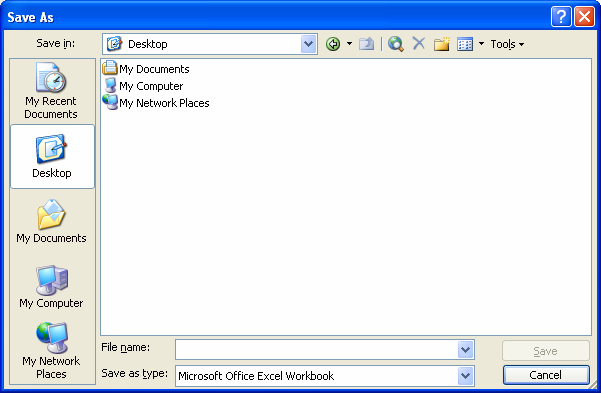
Task: Open My Computer from the places bar
Action: pyautogui.click(x=51, y=286)
